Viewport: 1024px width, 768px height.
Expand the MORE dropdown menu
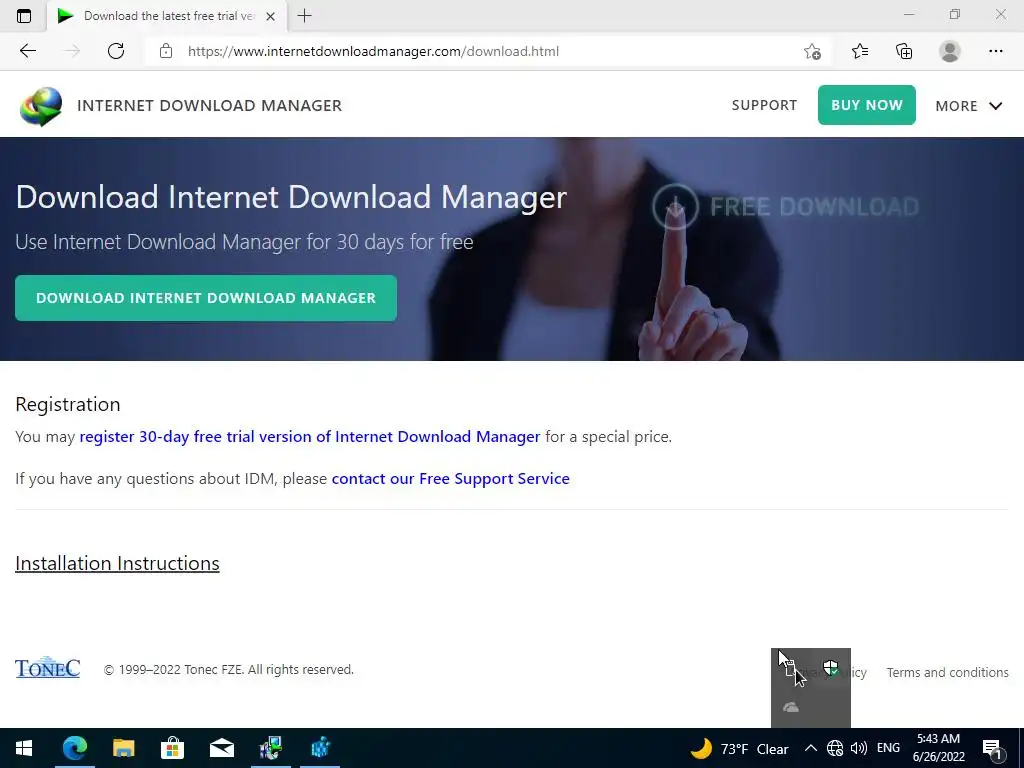click(968, 106)
